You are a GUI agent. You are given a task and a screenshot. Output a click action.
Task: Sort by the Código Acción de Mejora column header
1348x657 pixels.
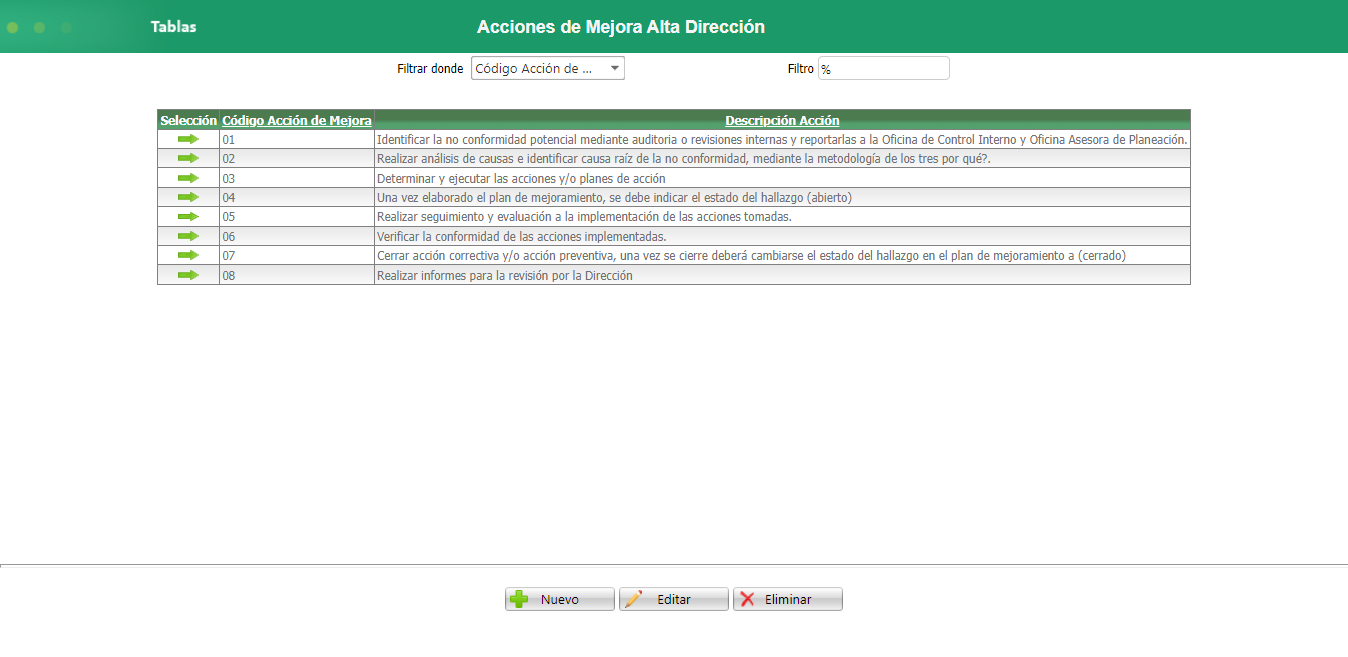296,120
